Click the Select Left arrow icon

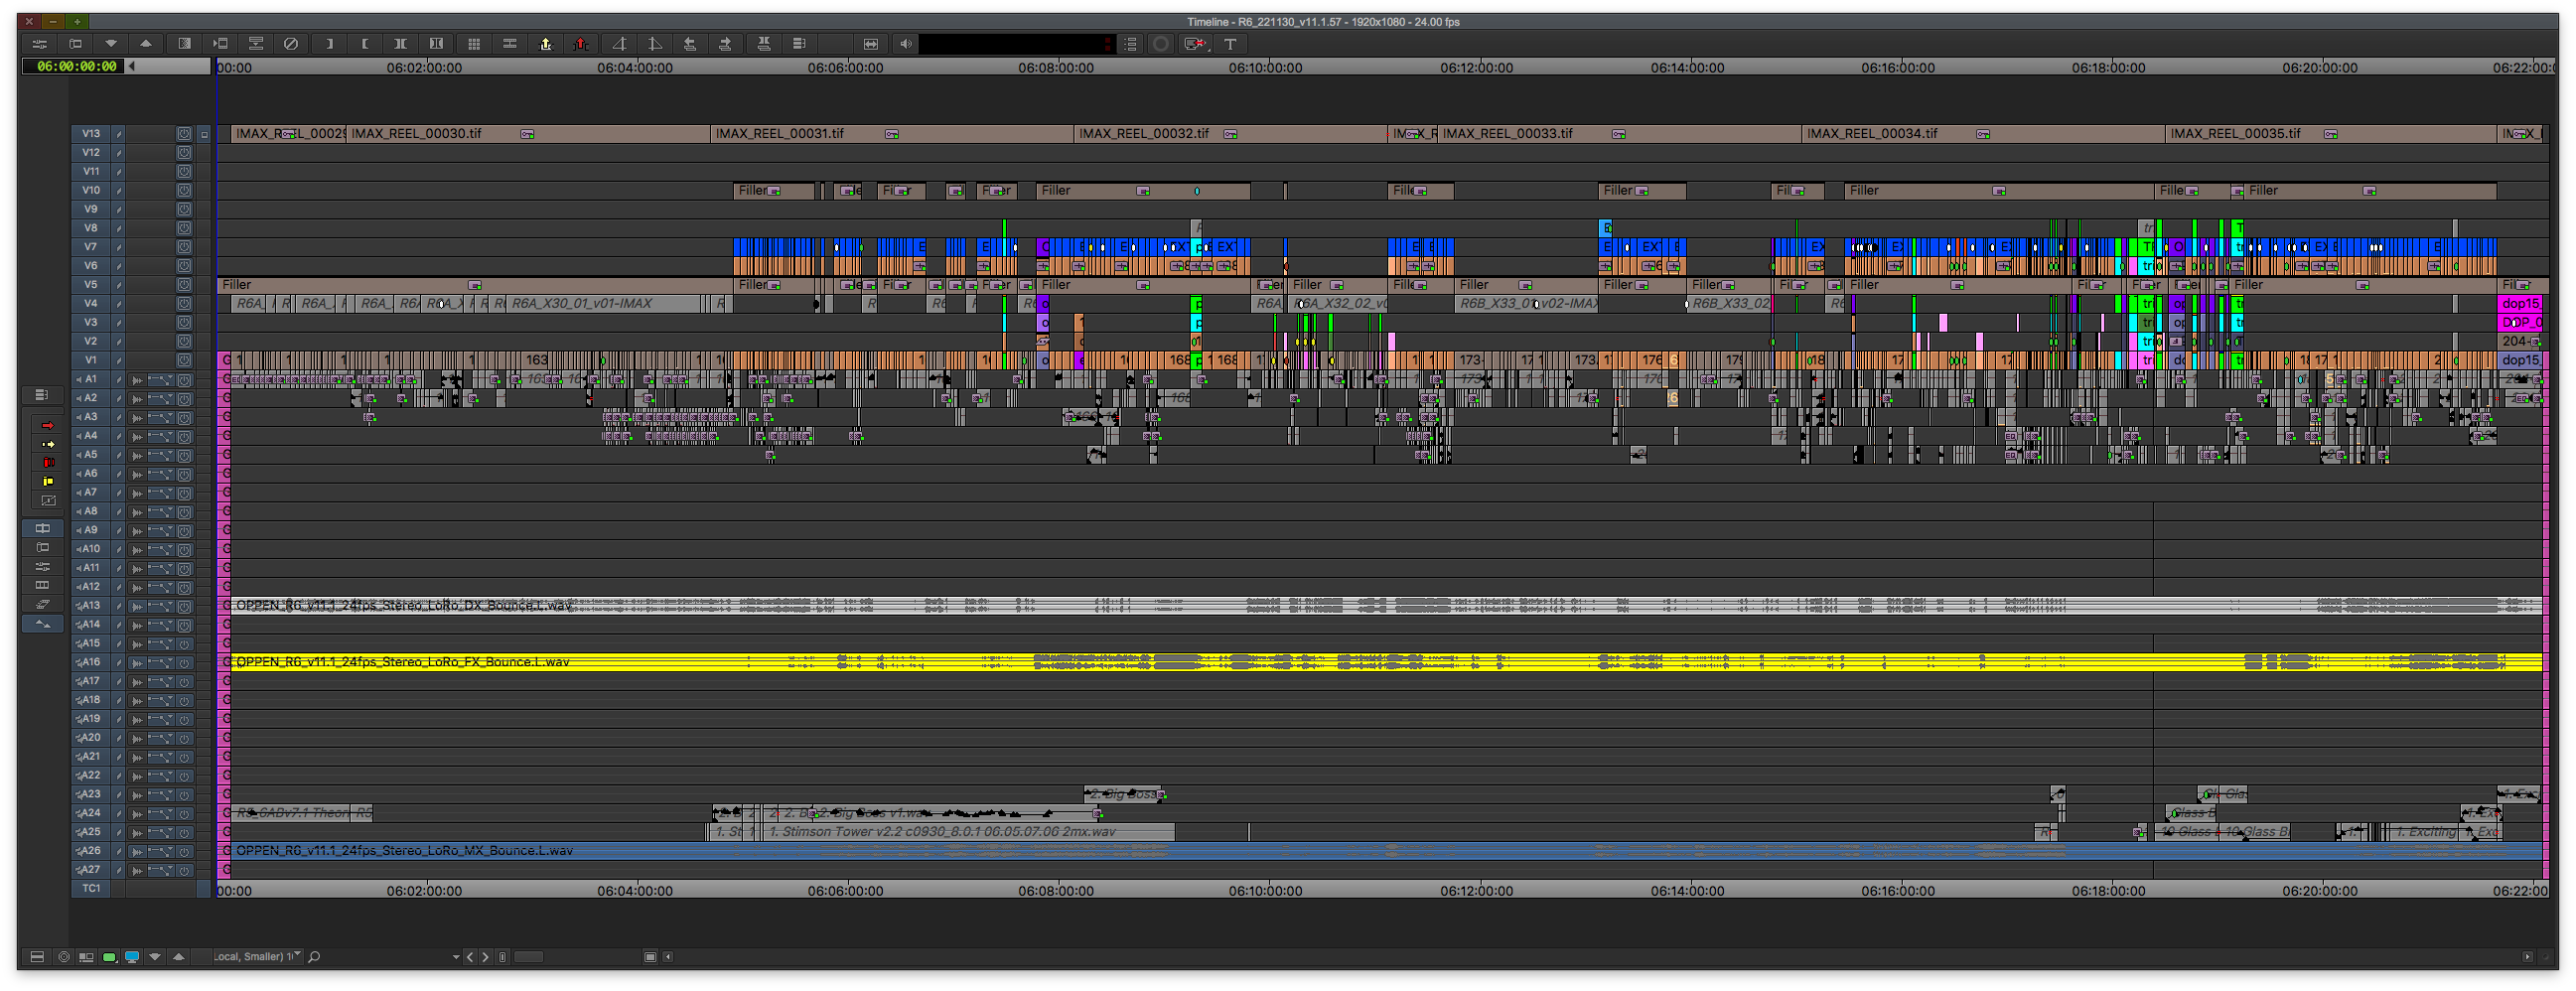(690, 44)
